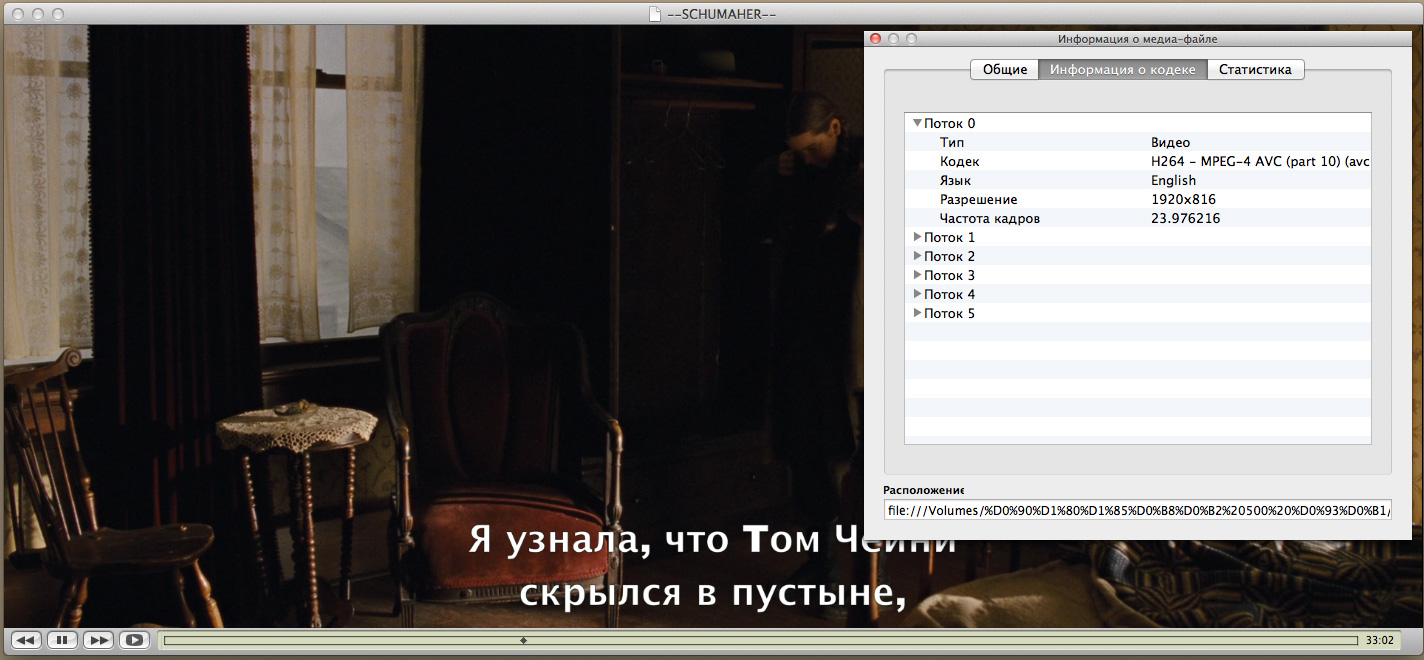Image resolution: width=1424 pixels, height=660 pixels.
Task: Select the Разрешение 1920x816 row
Action: pyautogui.click(x=1137, y=199)
